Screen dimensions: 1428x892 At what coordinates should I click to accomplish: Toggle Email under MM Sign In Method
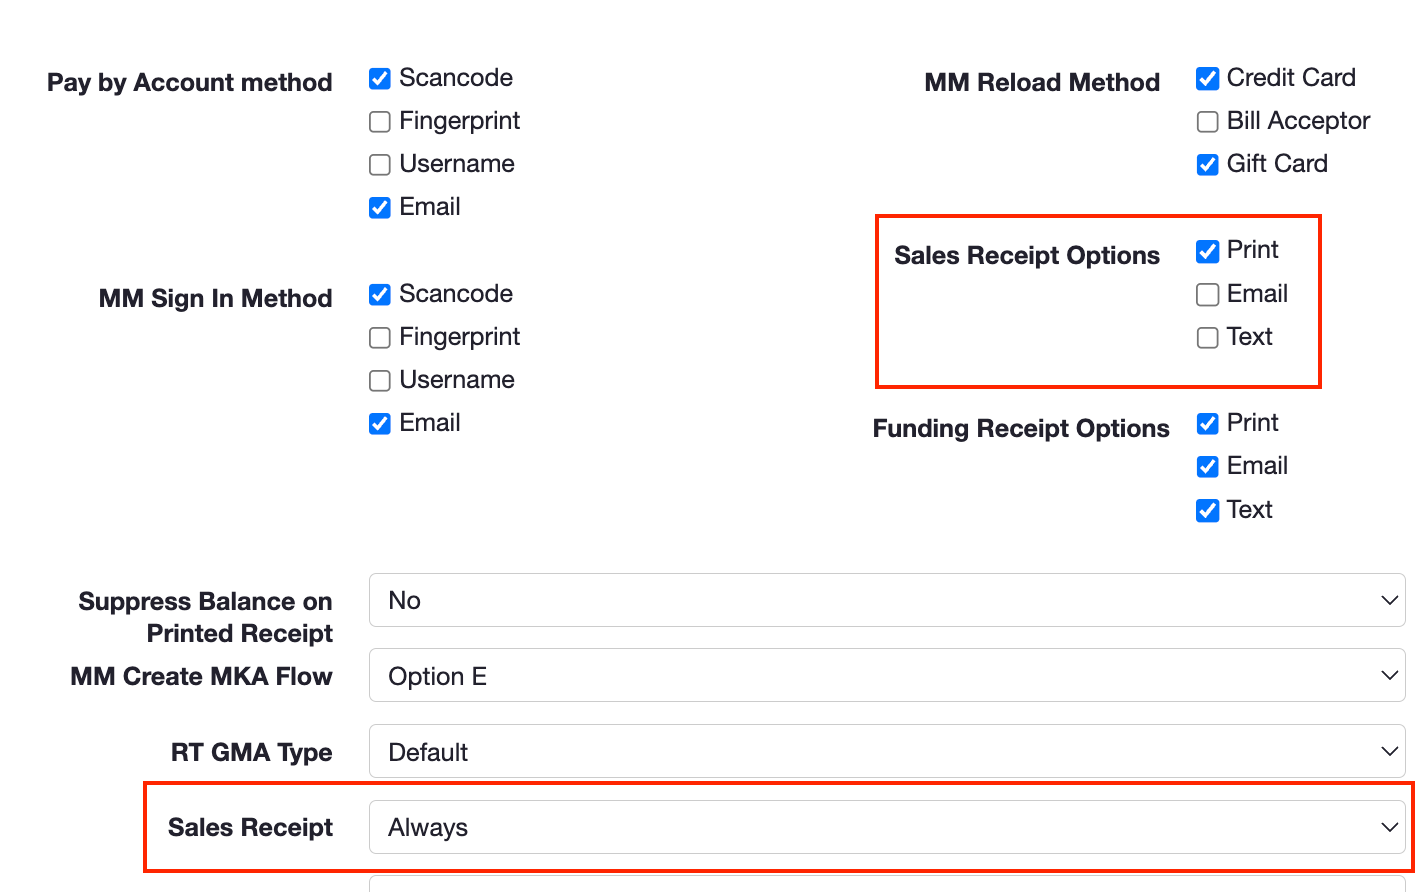coord(380,424)
